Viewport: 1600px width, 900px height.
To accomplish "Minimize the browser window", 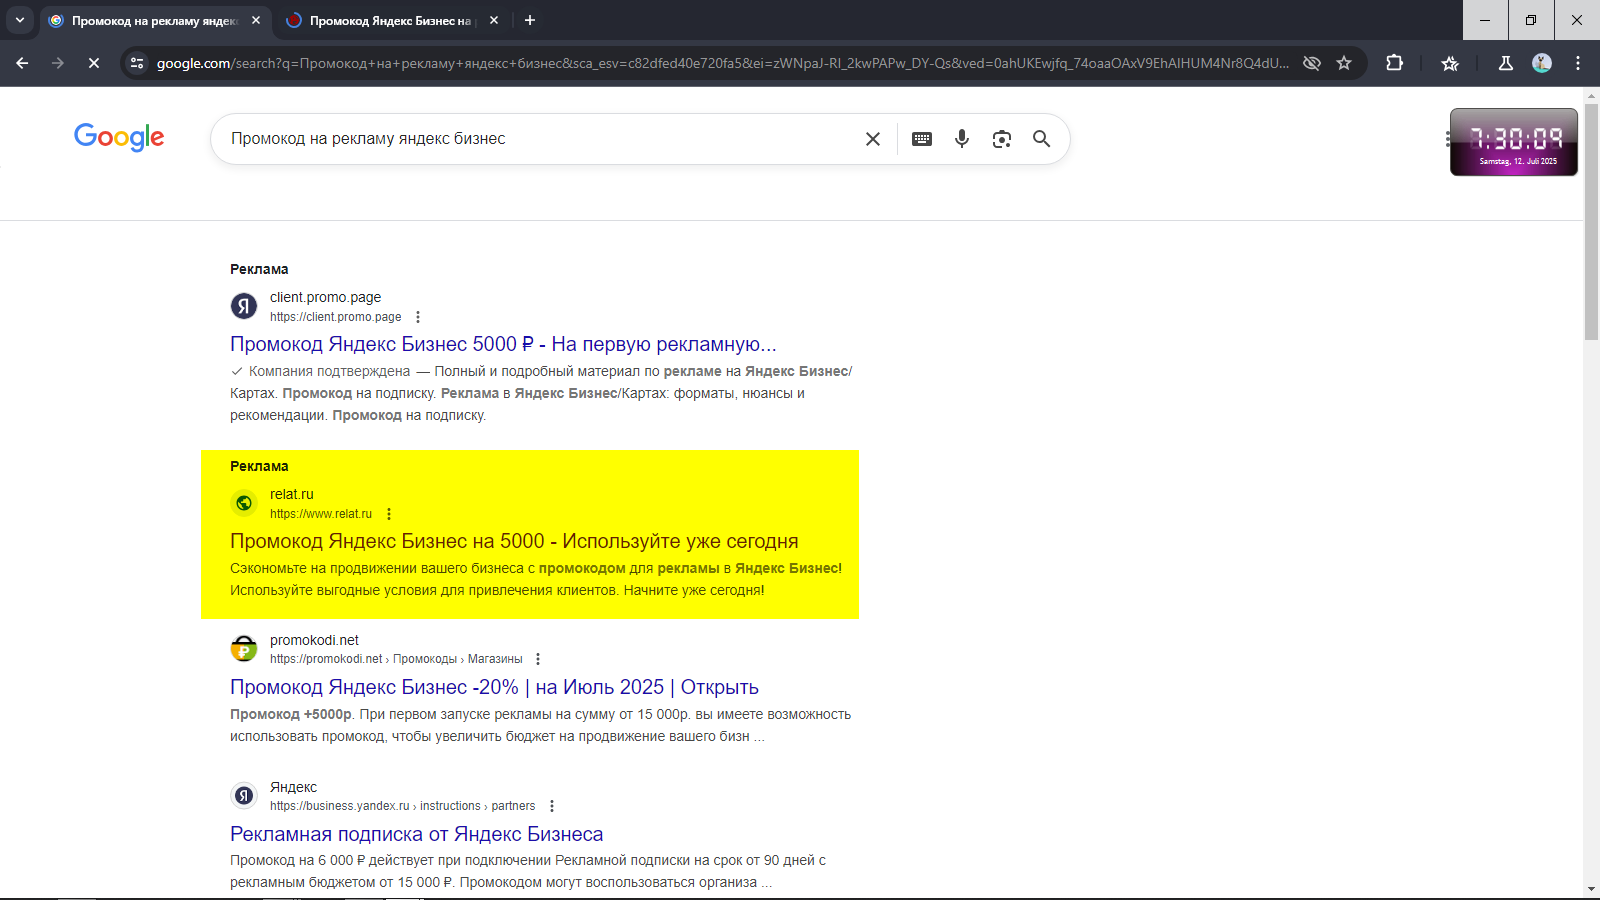I will pos(1485,20).
